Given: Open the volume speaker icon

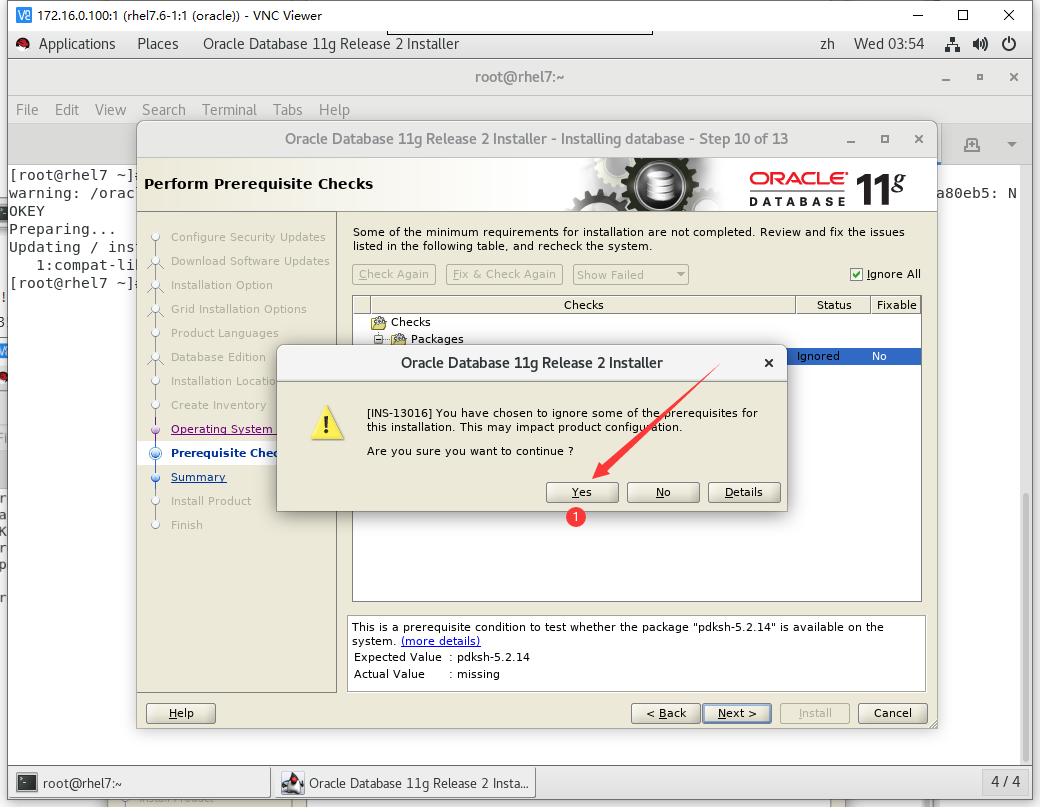Looking at the screenshot, I should click(x=980, y=44).
